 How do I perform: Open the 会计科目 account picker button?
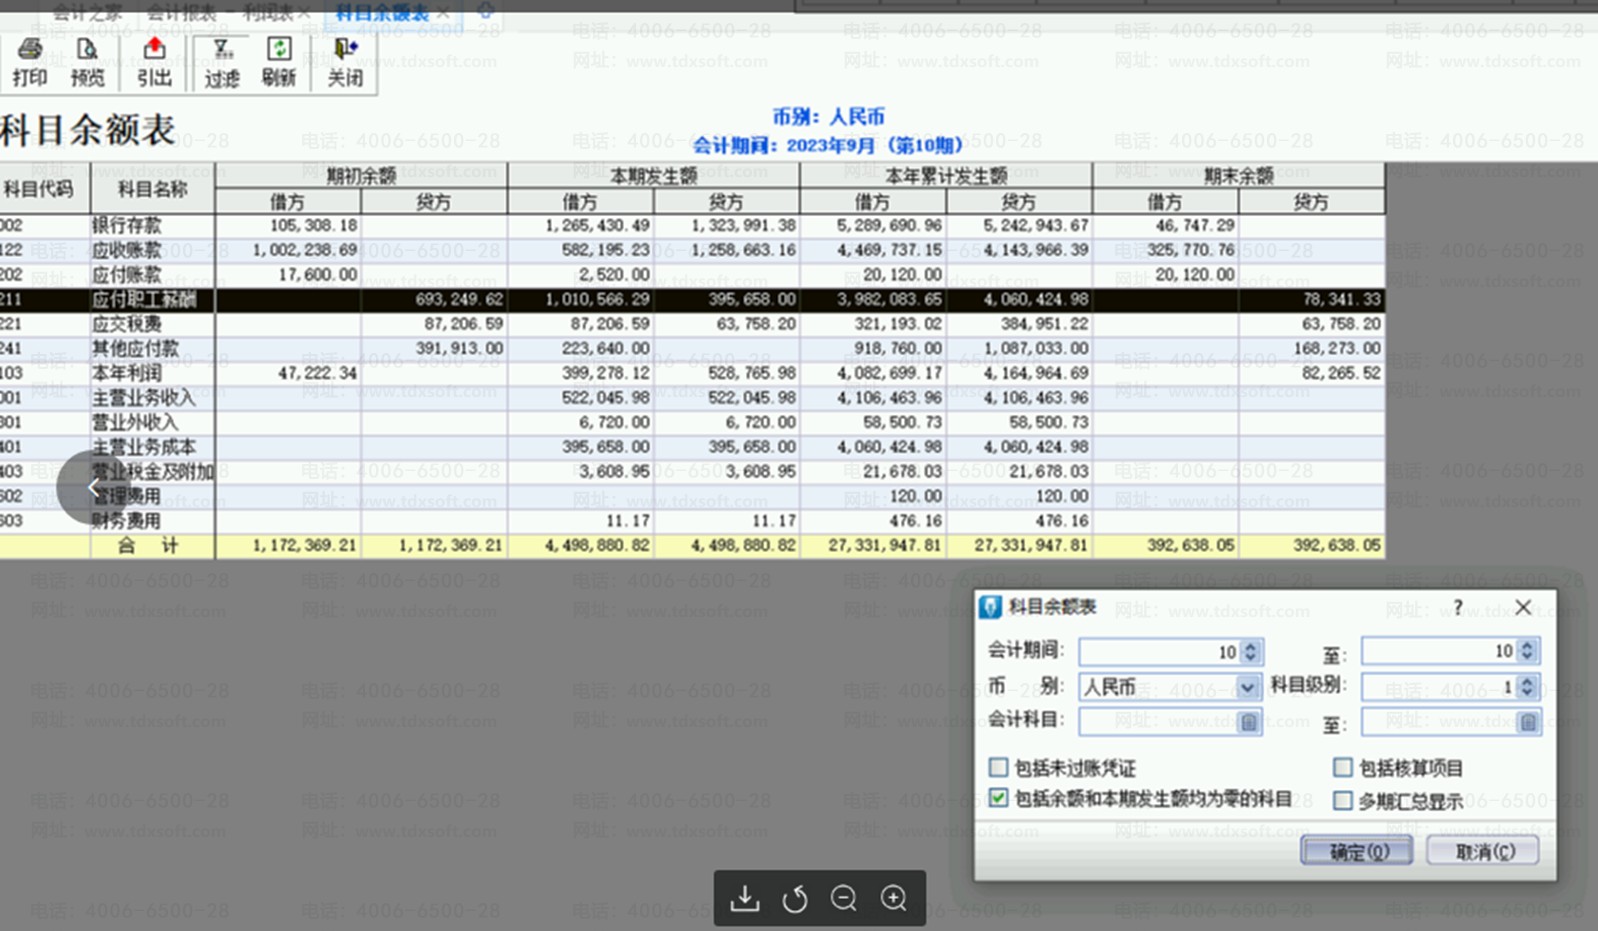(x=1248, y=722)
